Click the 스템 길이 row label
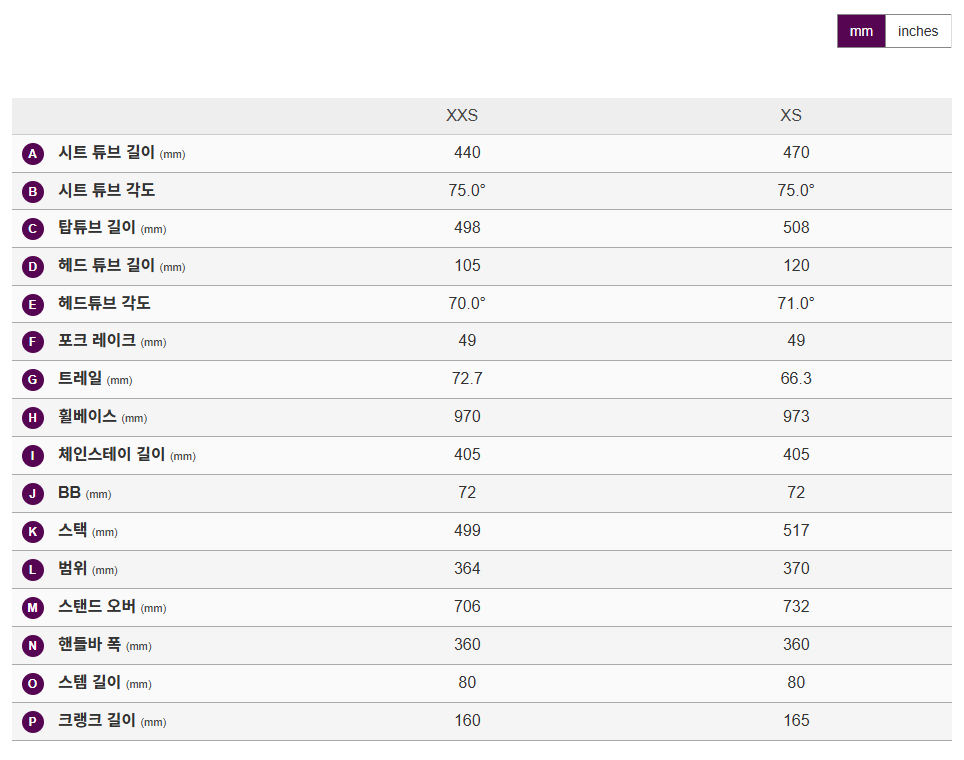Screen dimensions: 964x760 click(90, 683)
